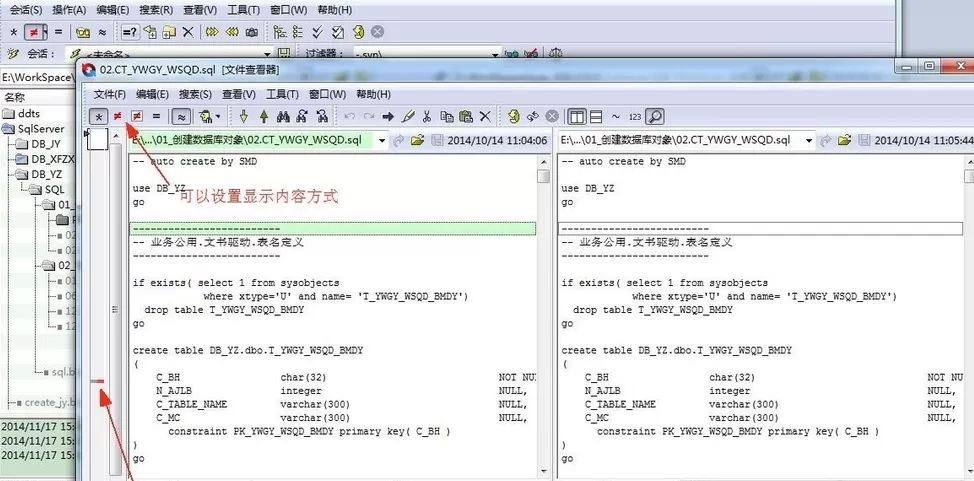Open 会话(S) menu in background window
The image size is (974, 481).
click(26, 10)
